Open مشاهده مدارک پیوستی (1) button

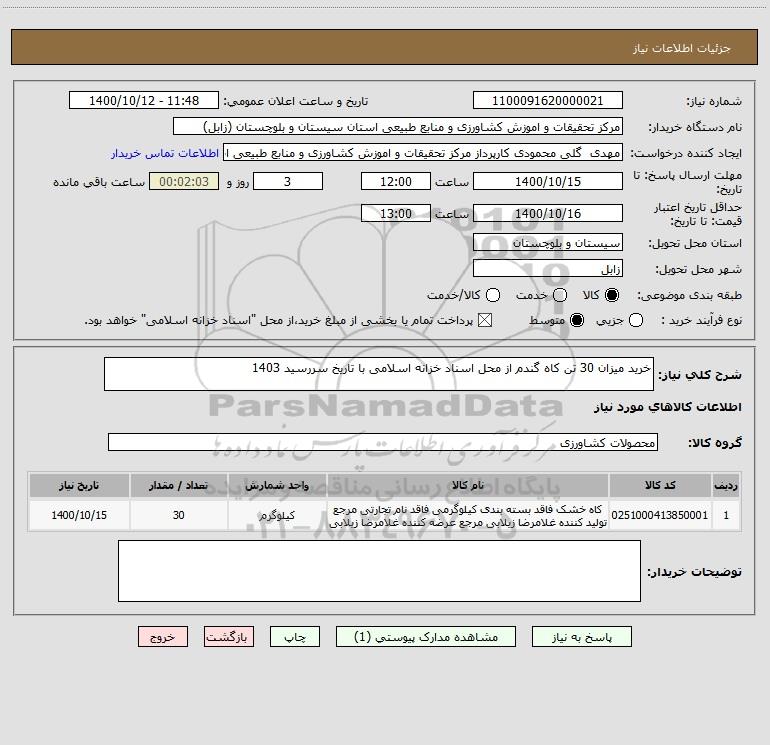pyautogui.click(x=426, y=636)
